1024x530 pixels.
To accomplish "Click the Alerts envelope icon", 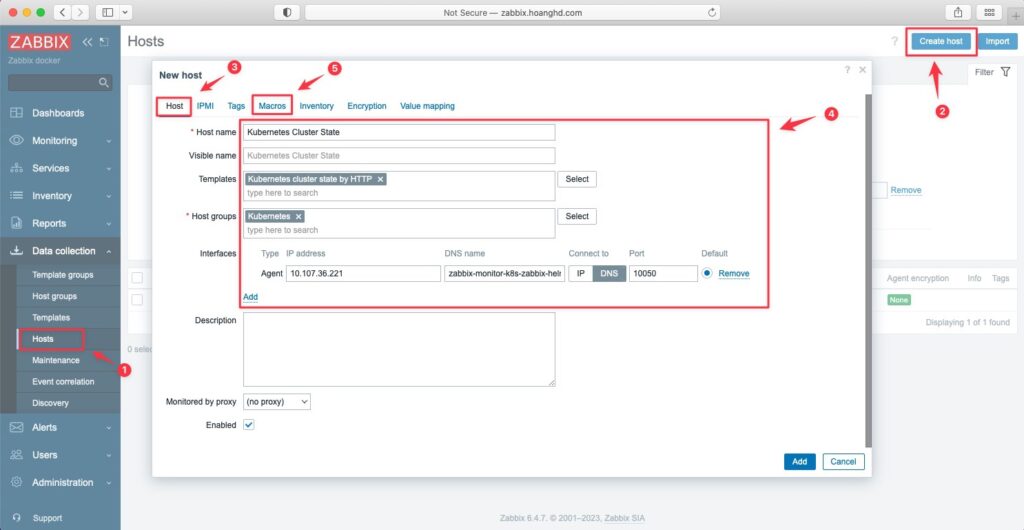I will point(17,428).
